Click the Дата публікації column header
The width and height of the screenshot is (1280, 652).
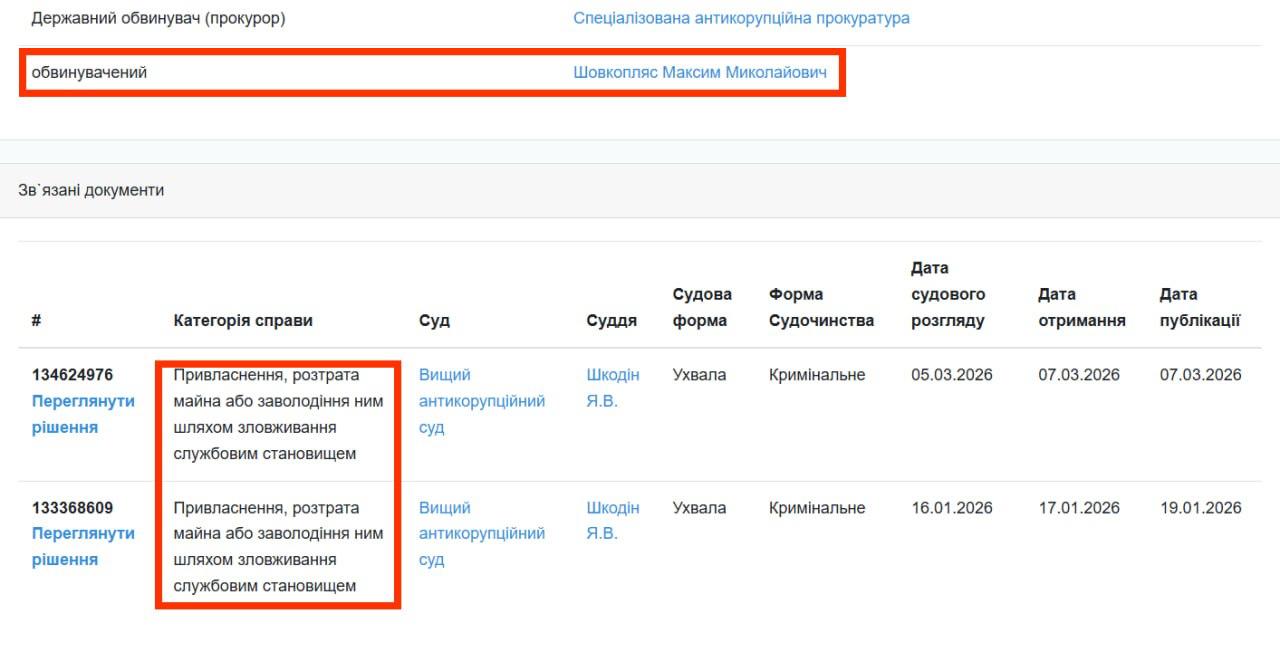pos(1200,307)
